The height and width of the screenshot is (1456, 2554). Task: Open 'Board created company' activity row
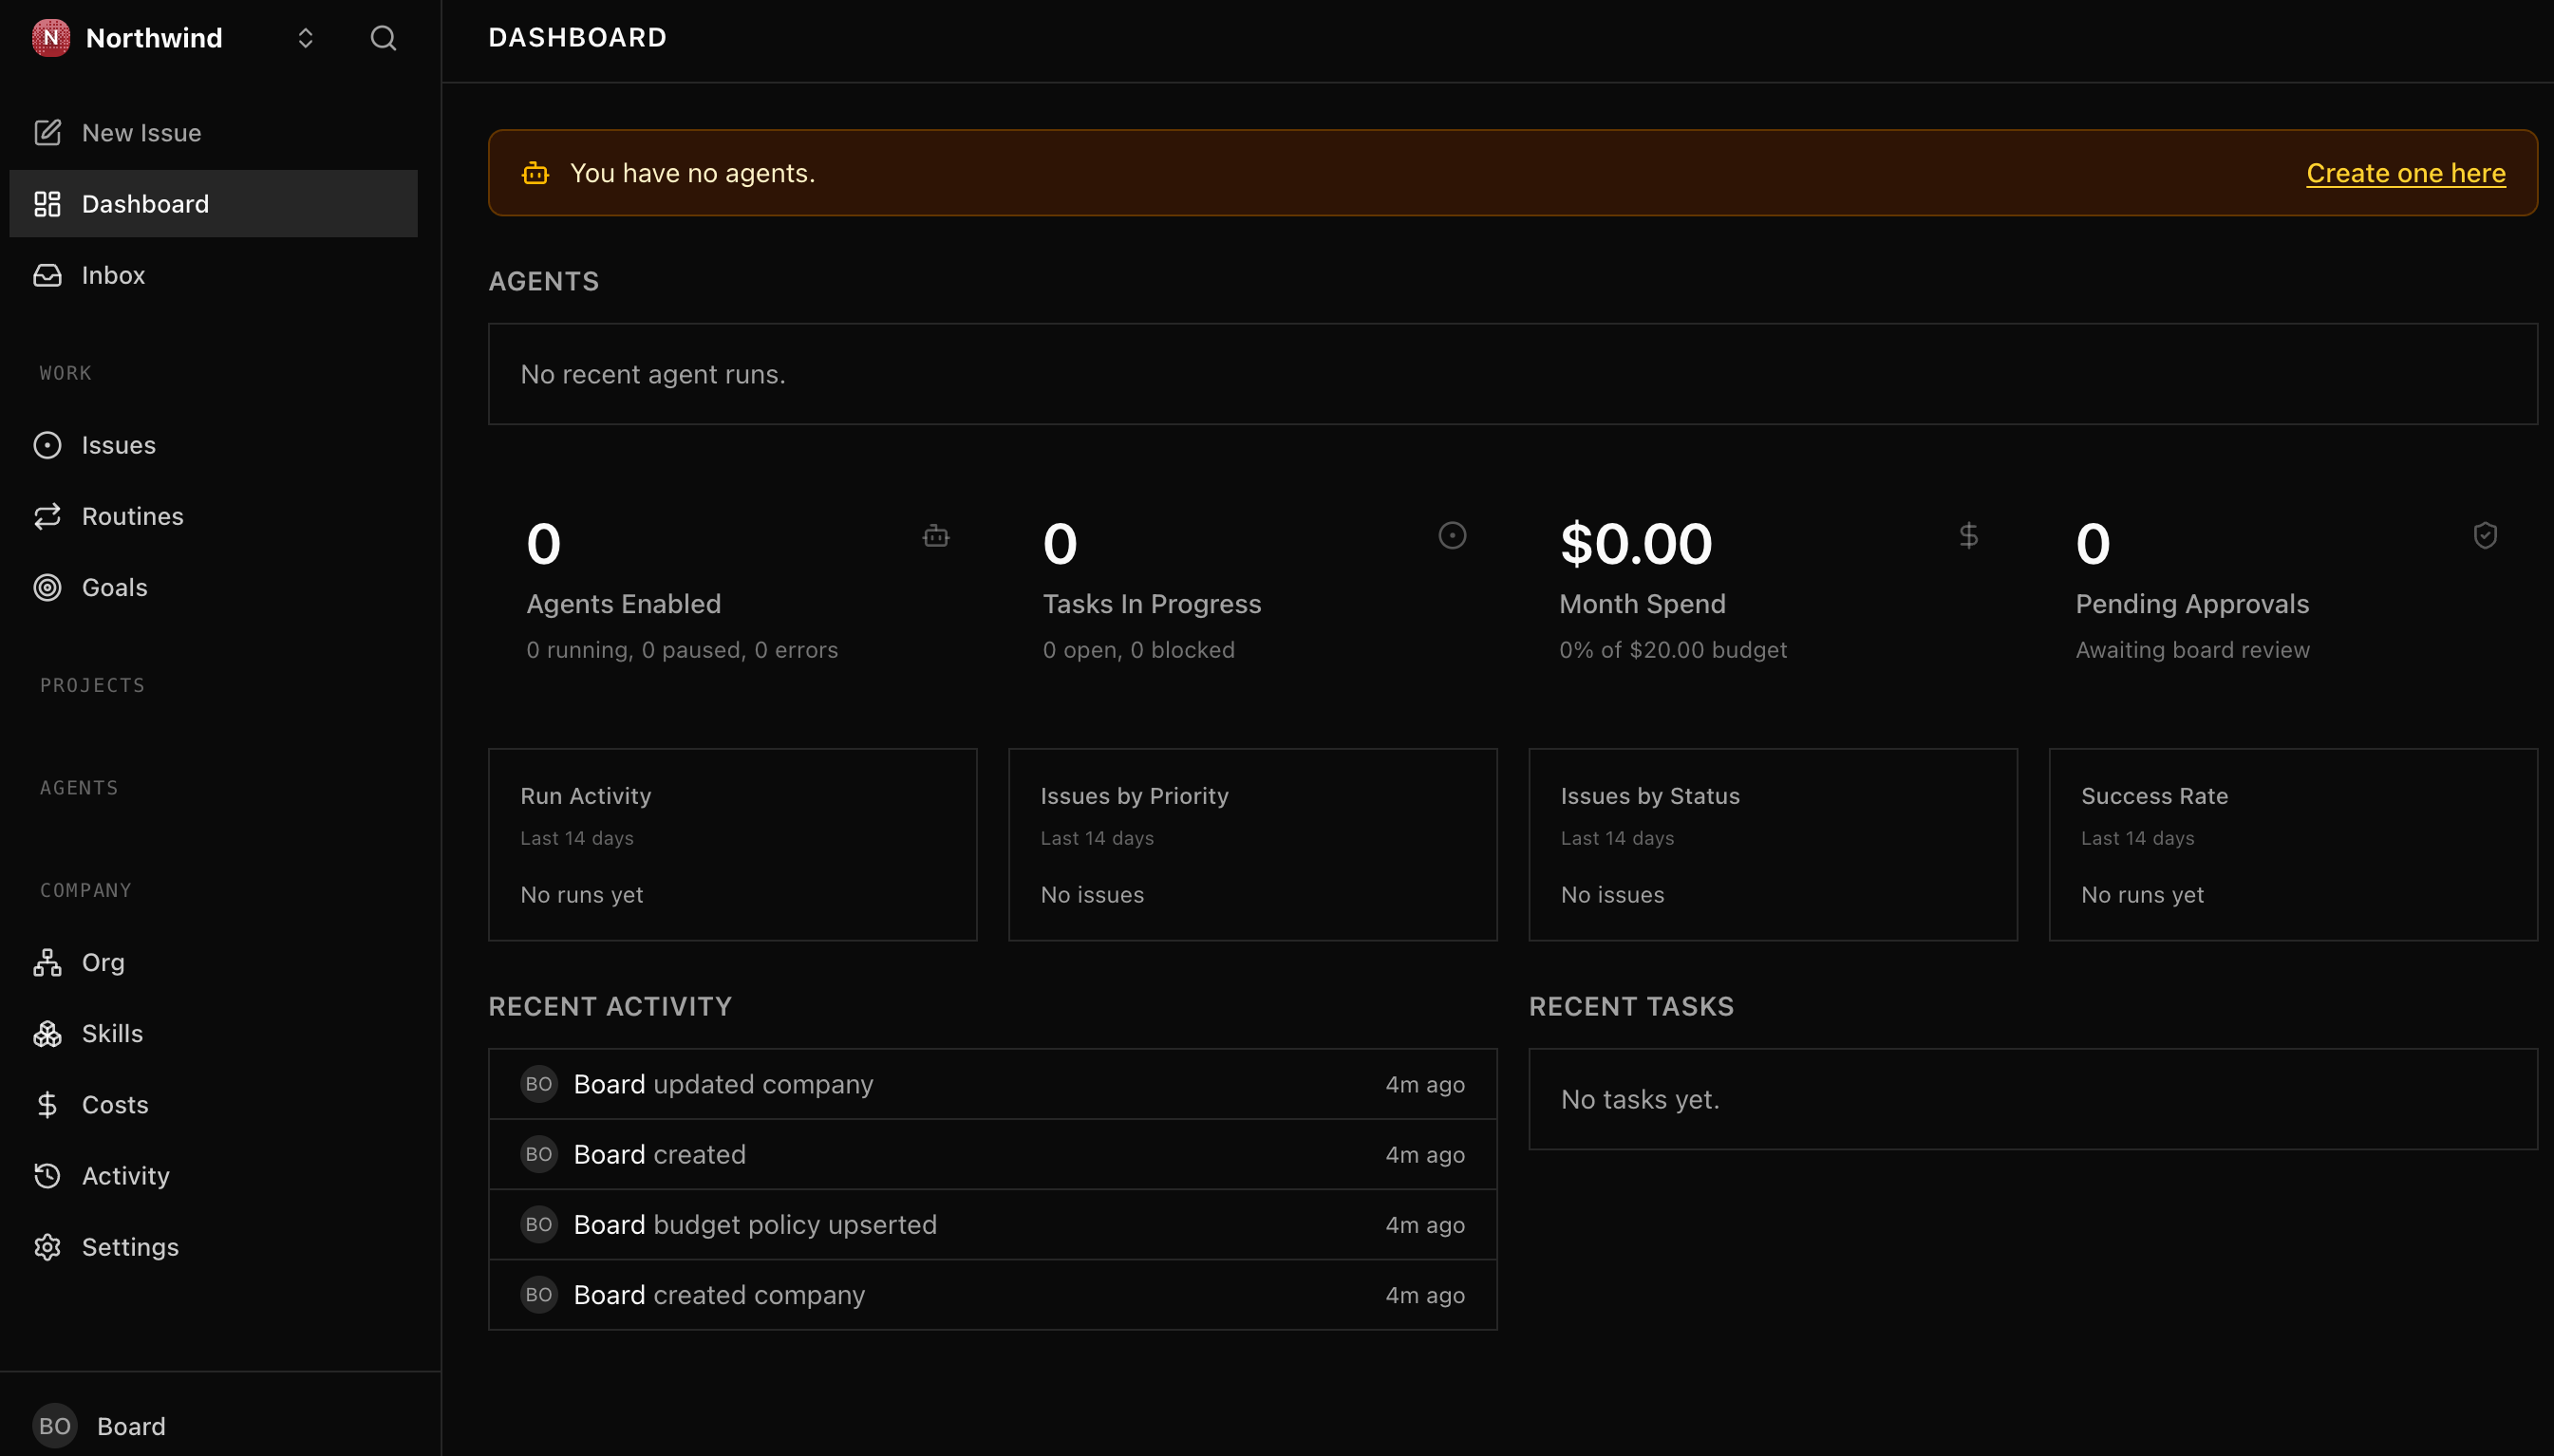(x=993, y=1294)
